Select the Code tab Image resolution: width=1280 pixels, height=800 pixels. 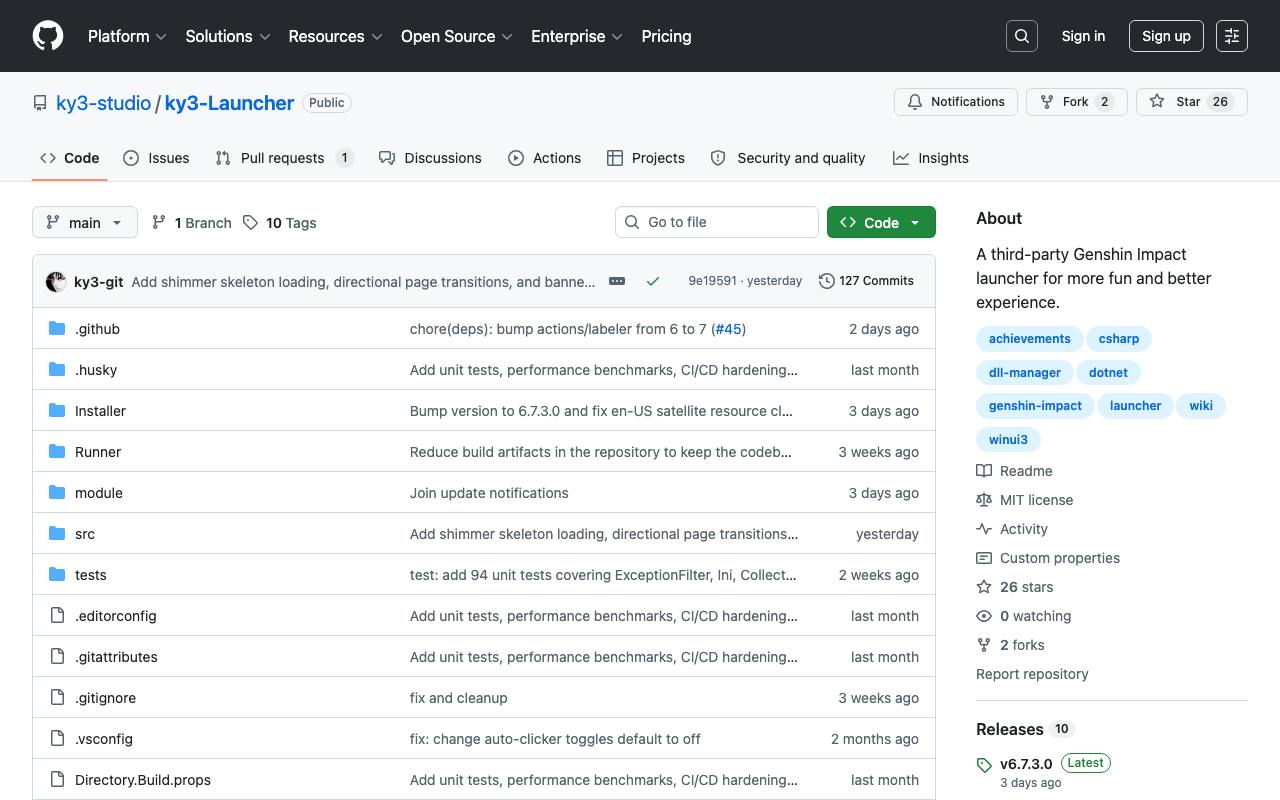click(x=69, y=158)
